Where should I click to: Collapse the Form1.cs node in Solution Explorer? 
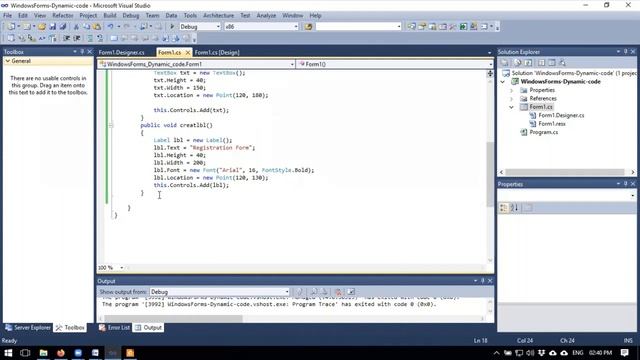coord(511,107)
